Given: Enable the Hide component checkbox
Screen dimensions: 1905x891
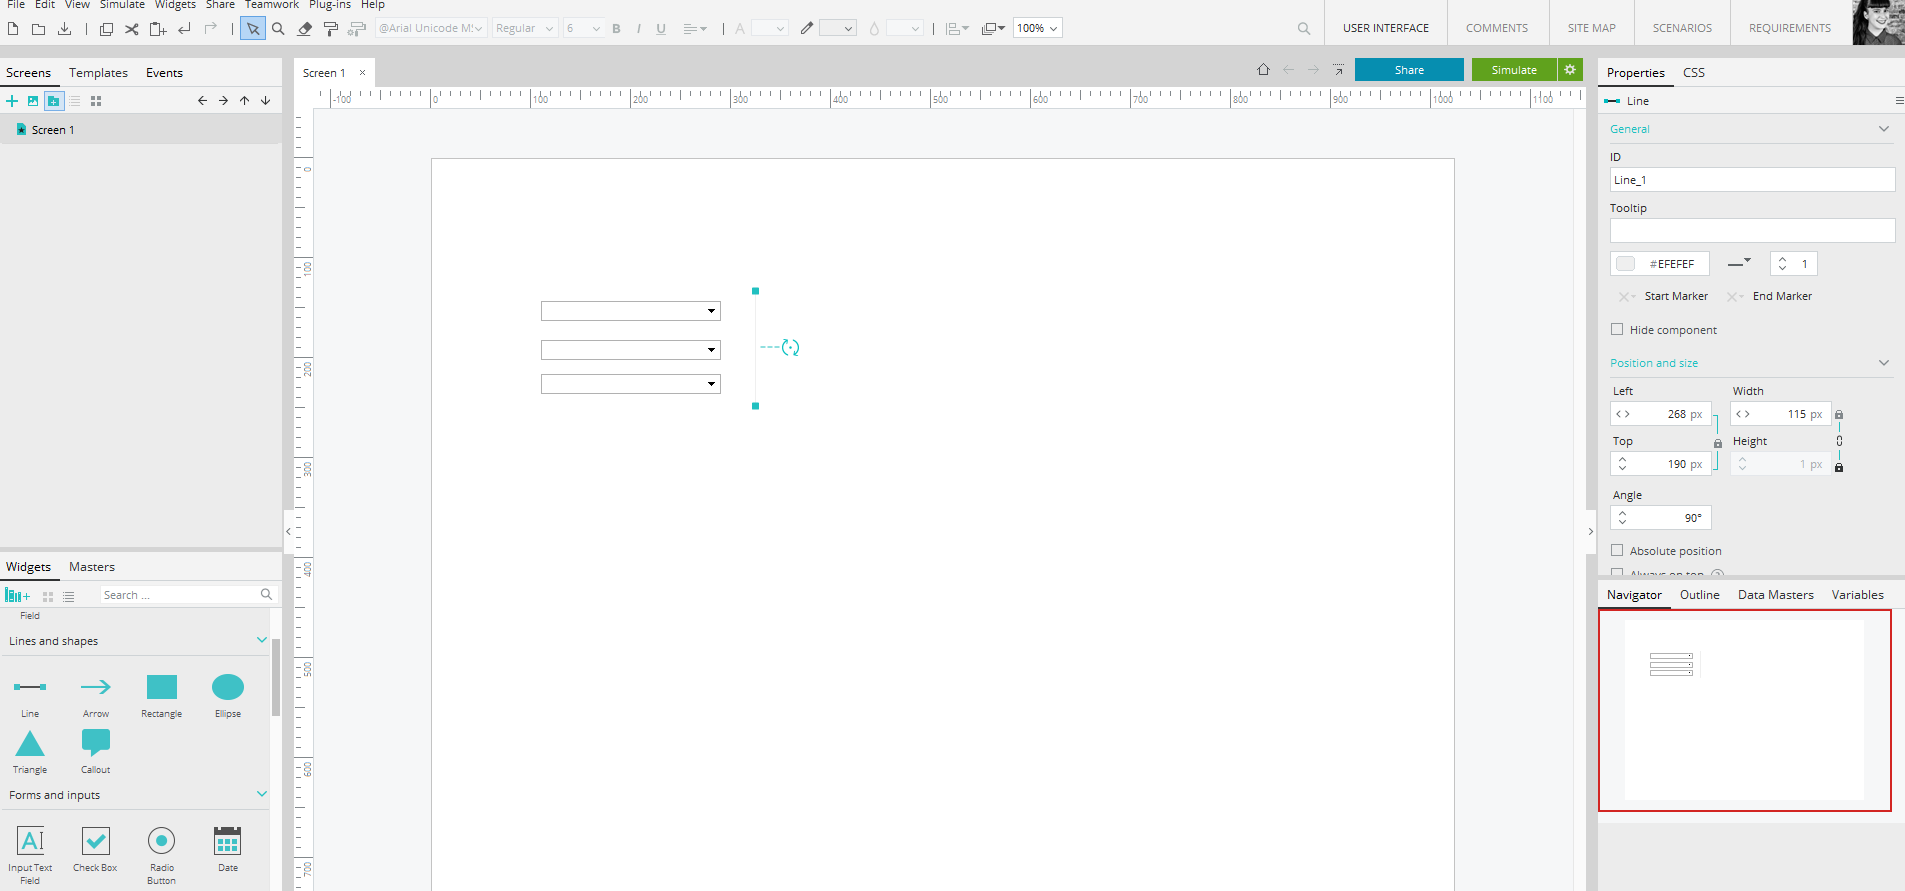Looking at the screenshot, I should point(1617,330).
